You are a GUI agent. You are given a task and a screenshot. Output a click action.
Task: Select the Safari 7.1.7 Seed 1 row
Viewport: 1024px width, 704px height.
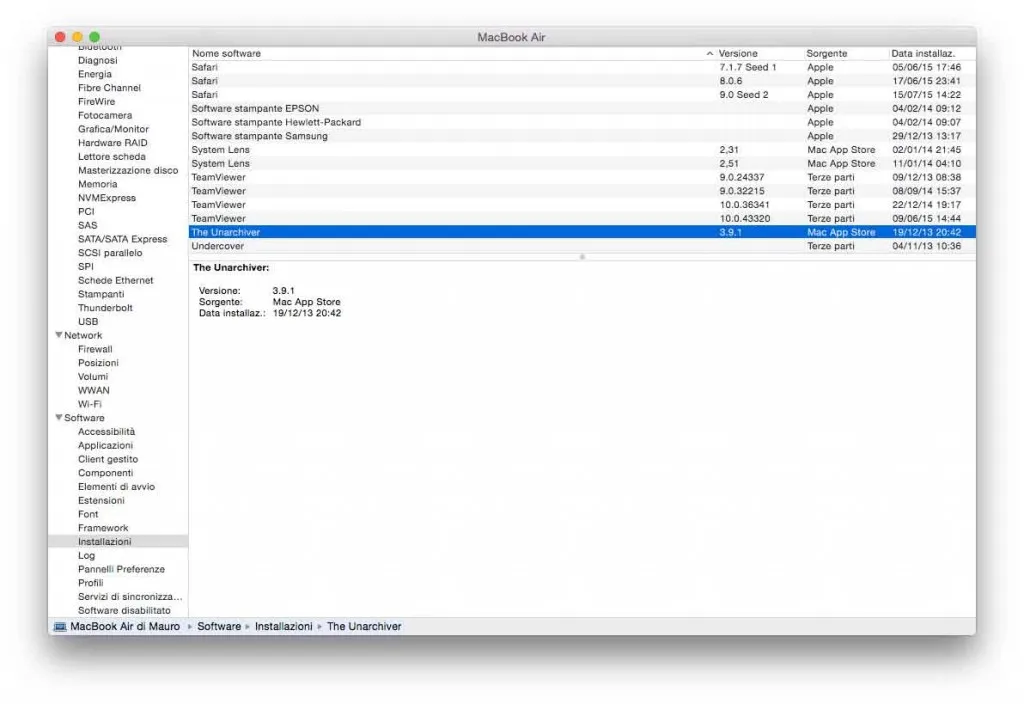pos(582,67)
